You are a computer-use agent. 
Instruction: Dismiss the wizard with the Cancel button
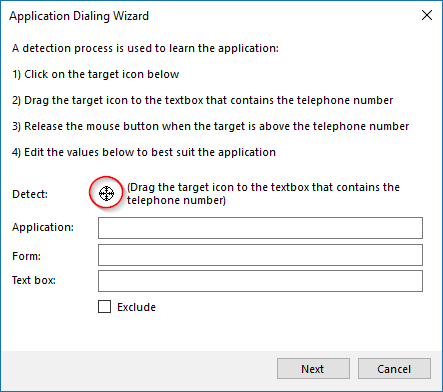pos(394,369)
